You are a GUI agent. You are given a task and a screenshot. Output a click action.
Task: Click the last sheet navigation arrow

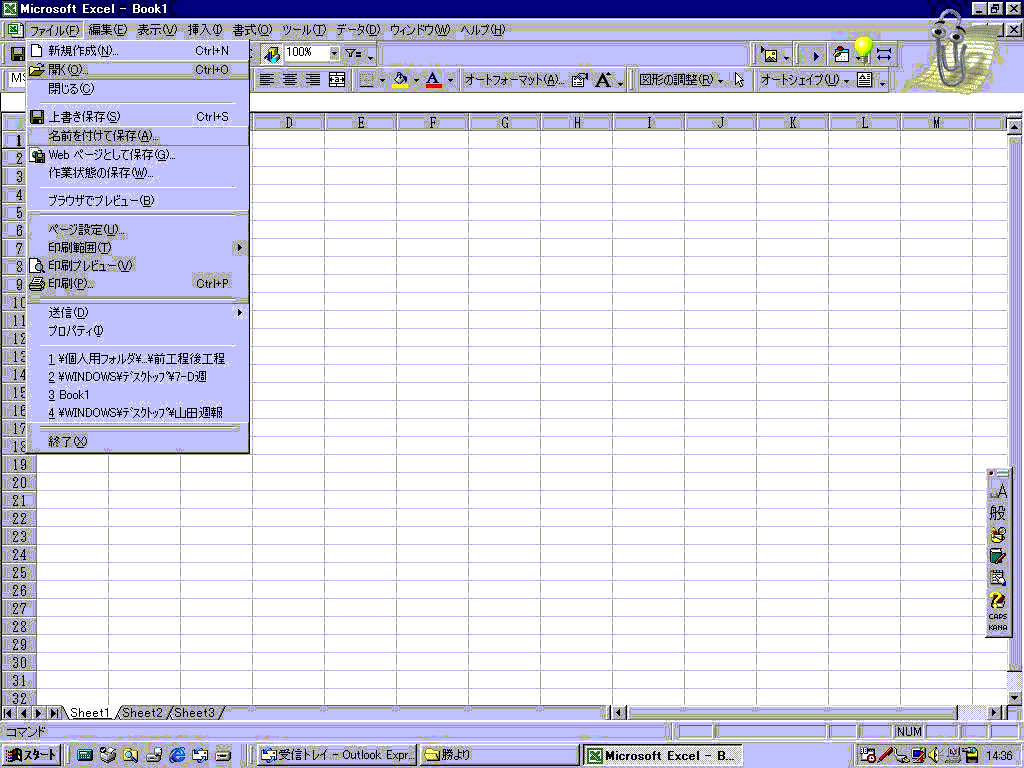(x=55, y=712)
